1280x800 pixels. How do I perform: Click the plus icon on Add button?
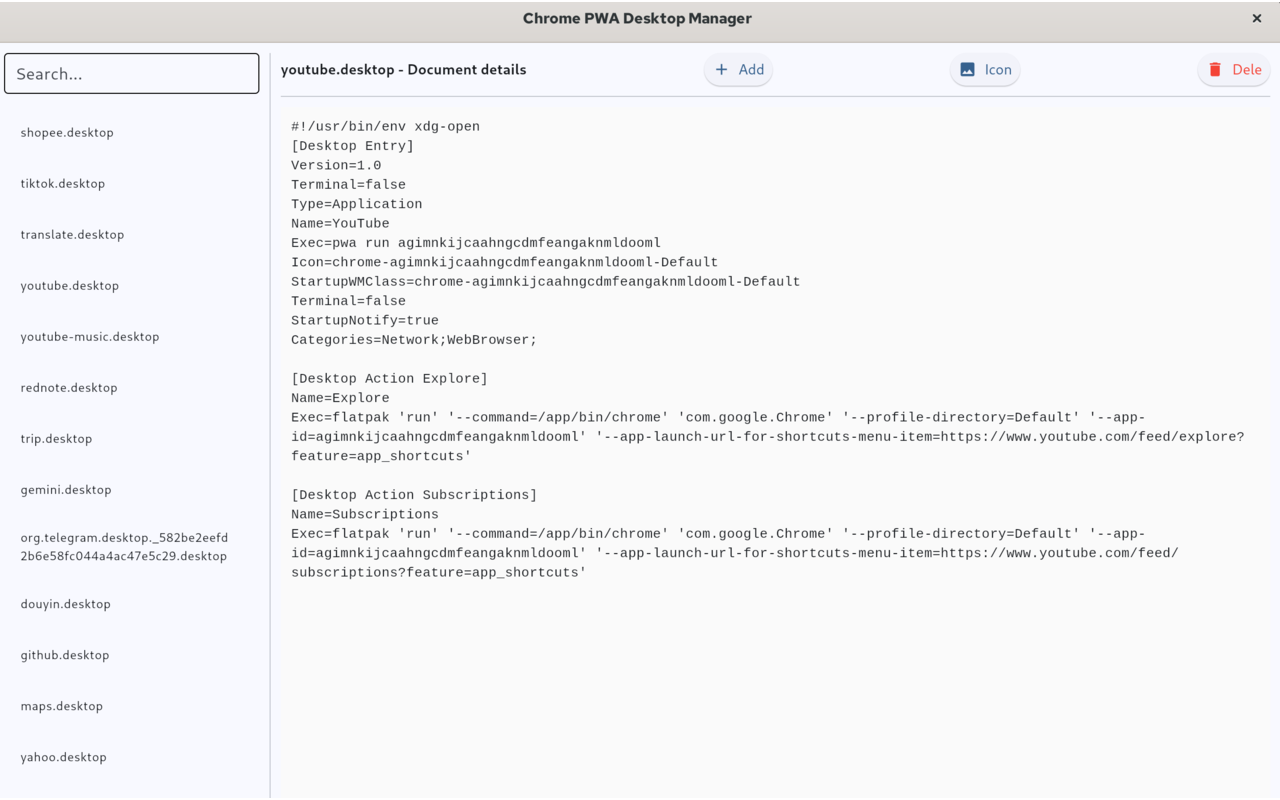pyautogui.click(x=721, y=70)
